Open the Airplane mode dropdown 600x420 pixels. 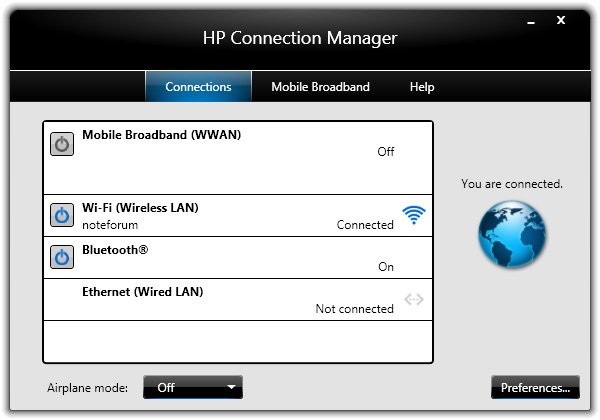(x=193, y=387)
